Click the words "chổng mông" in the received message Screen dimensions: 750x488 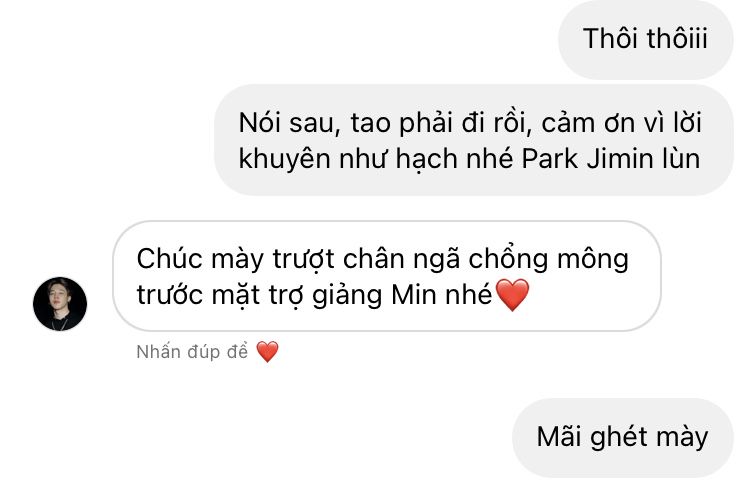click(x=548, y=260)
